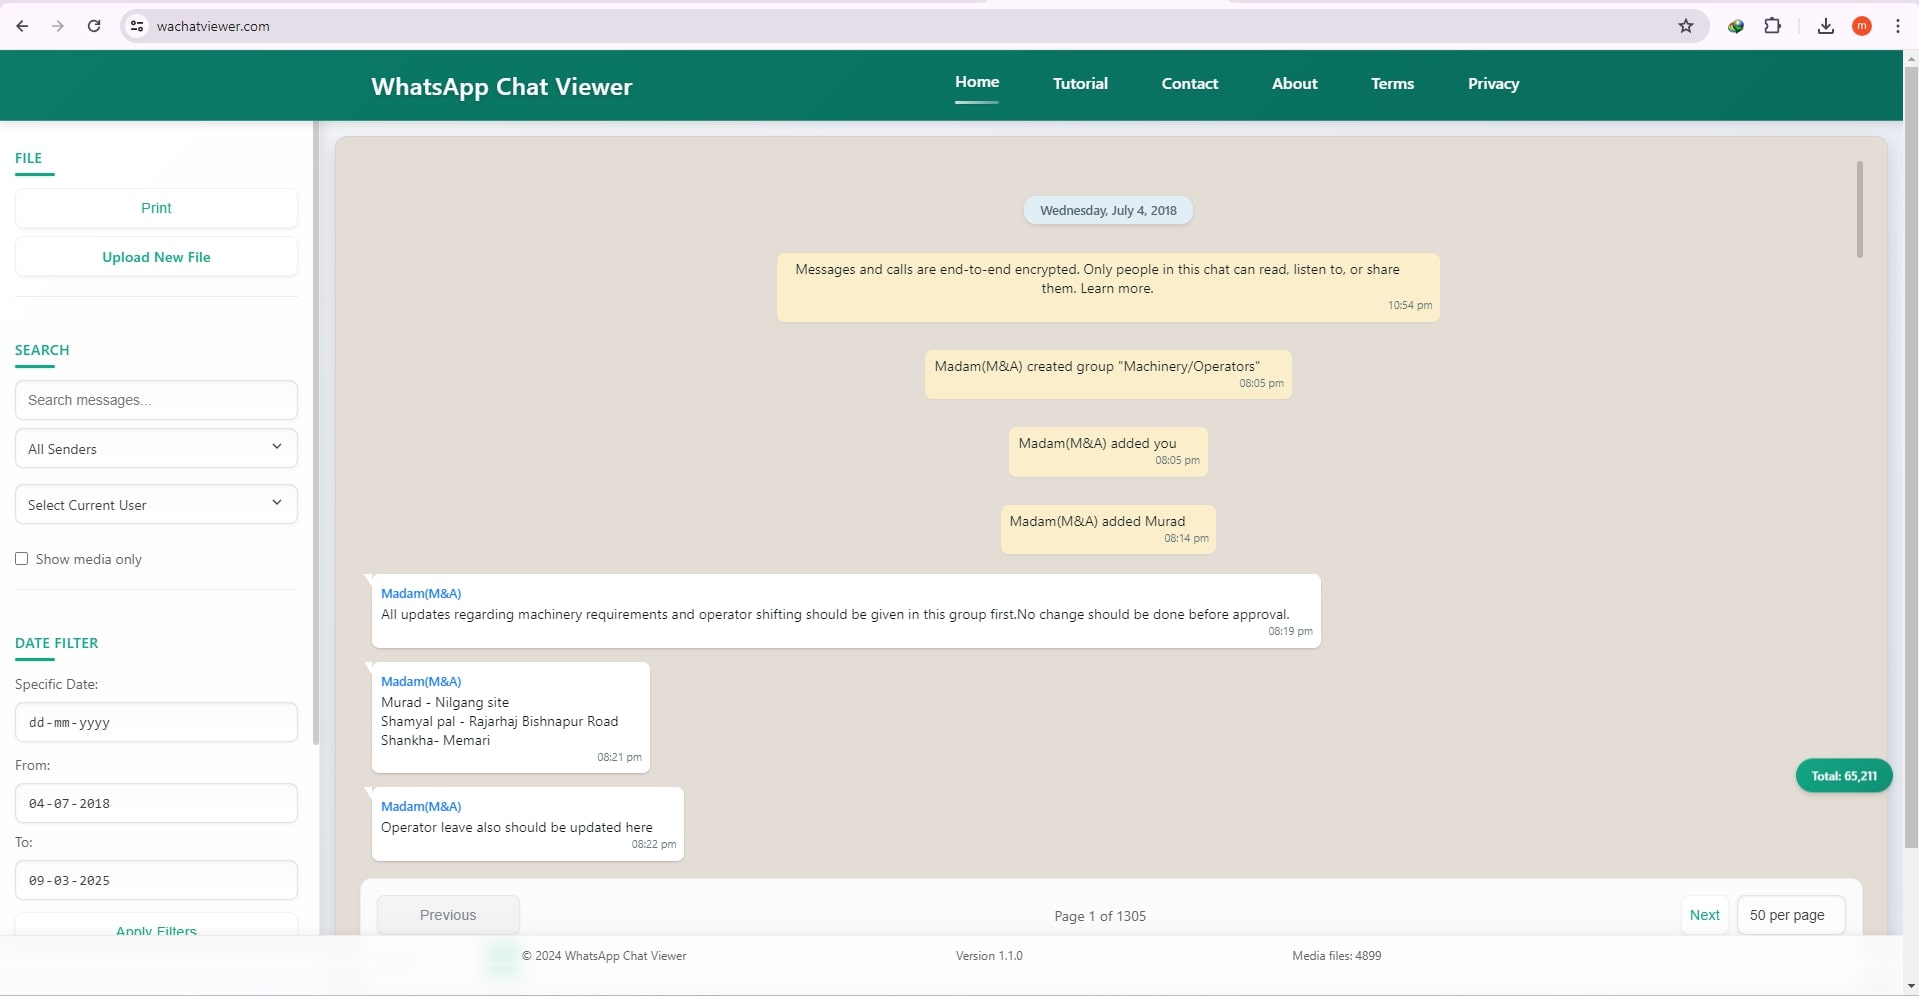1919x996 pixels.
Task: Open the All Senders dropdown
Action: click(155, 448)
